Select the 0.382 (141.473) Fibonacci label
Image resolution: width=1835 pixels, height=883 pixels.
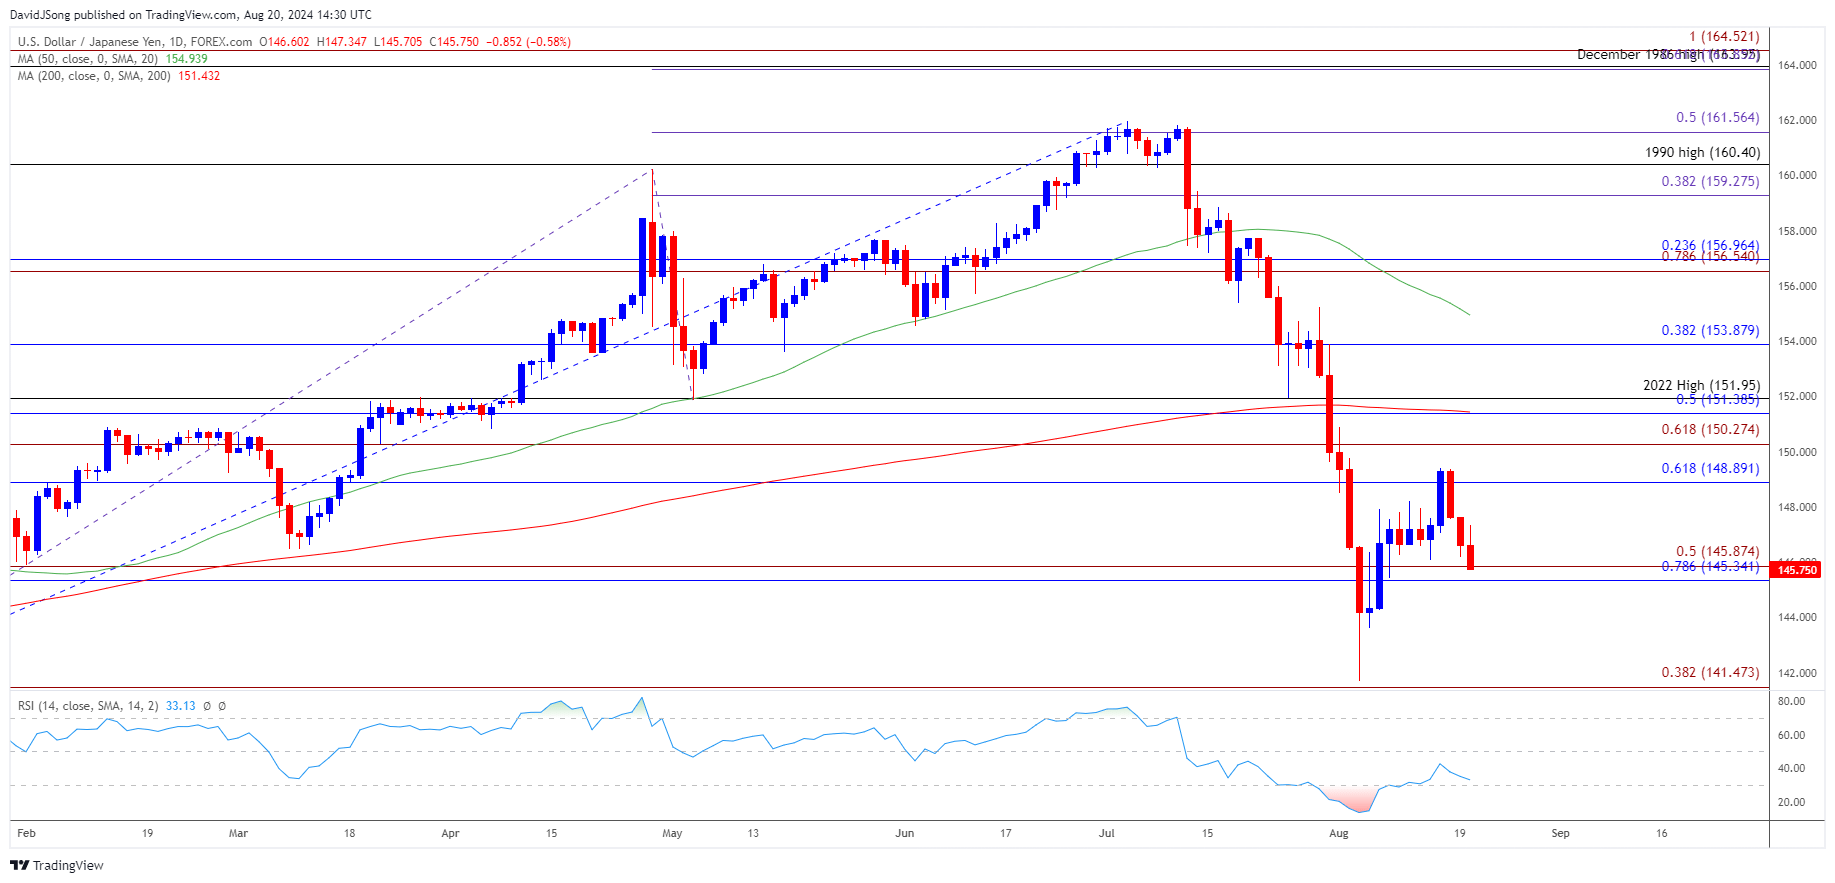1710,673
